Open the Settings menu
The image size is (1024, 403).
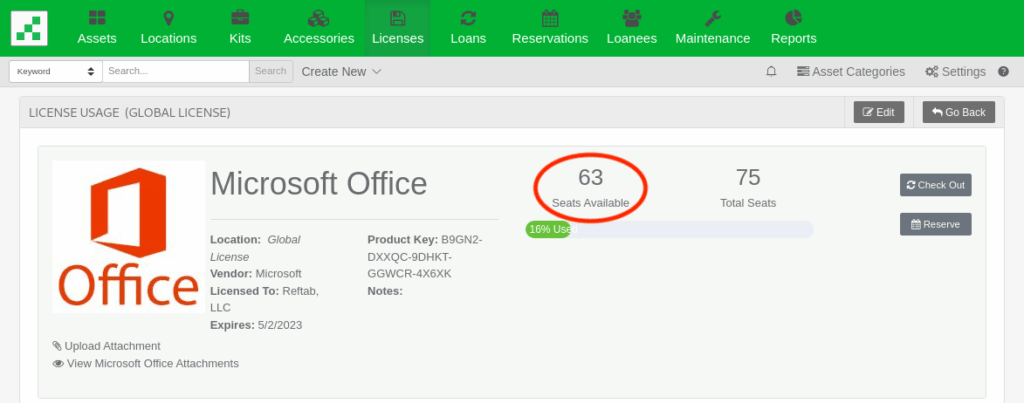click(955, 72)
